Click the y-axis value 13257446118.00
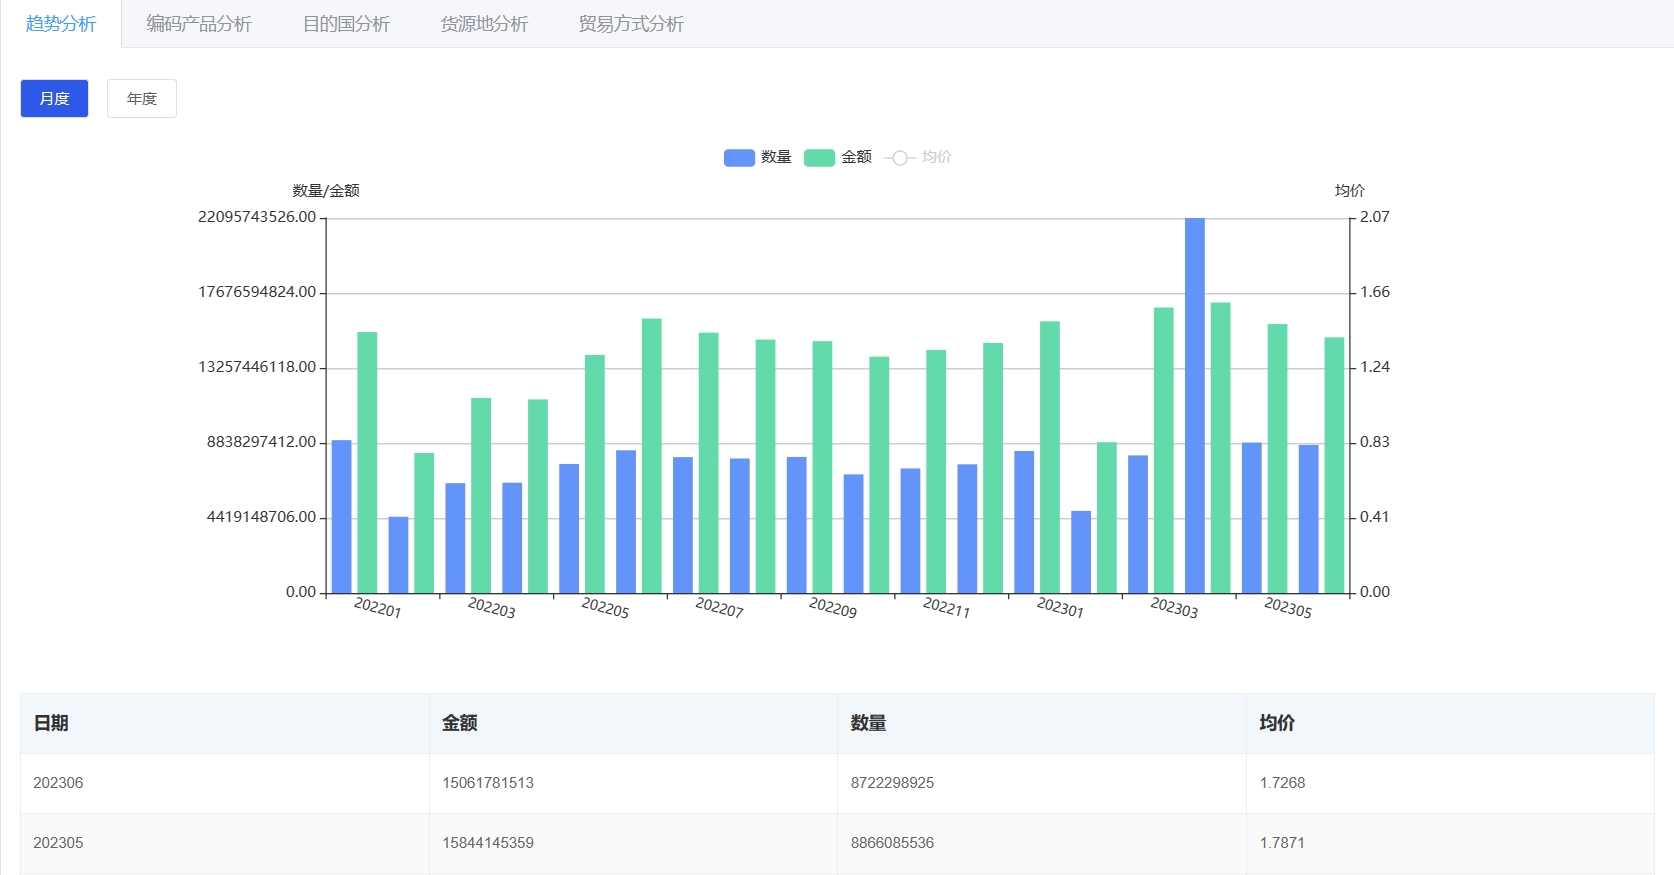The height and width of the screenshot is (875, 1674). pos(257,367)
